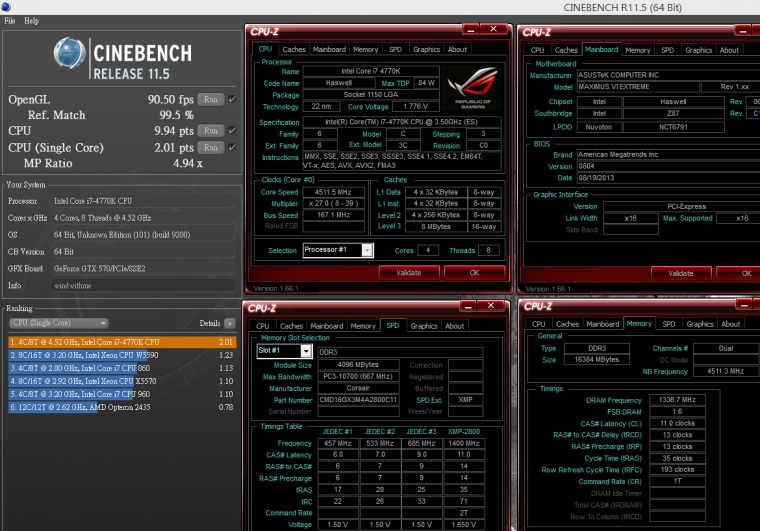Open the Slot #1 memory slot dropdown
Image resolution: width=760 pixels, height=531 pixels.
[283, 351]
